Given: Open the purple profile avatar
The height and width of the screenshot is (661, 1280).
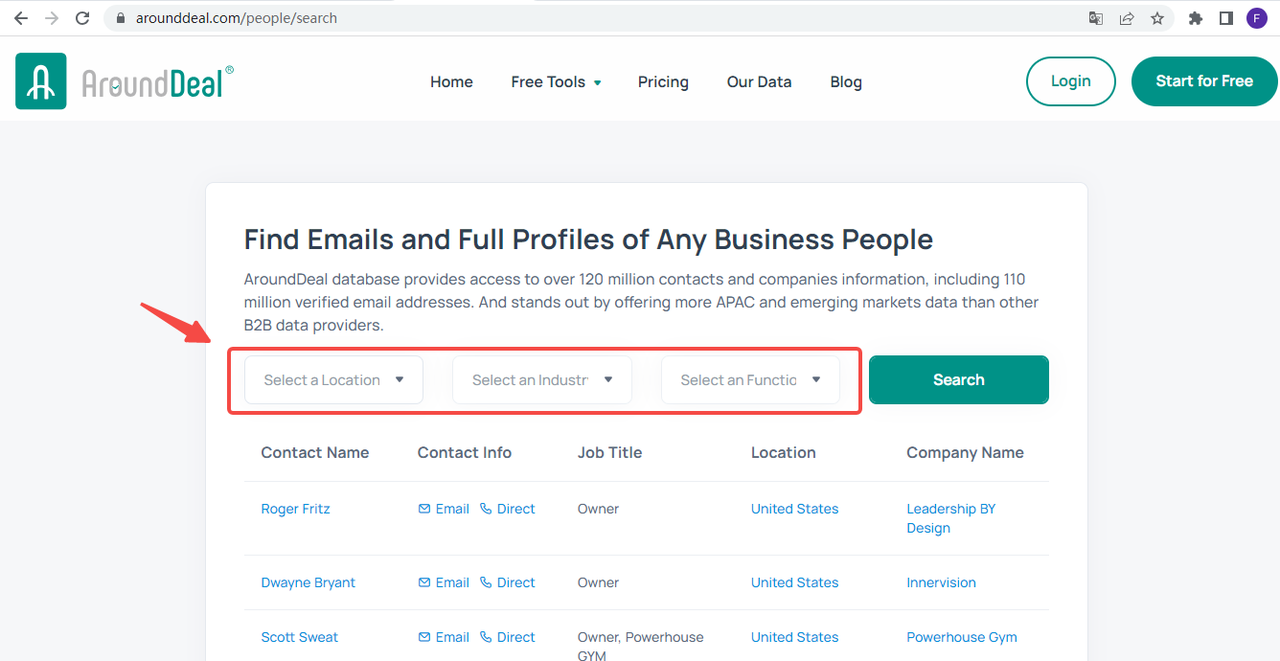Looking at the screenshot, I should 1256,18.
